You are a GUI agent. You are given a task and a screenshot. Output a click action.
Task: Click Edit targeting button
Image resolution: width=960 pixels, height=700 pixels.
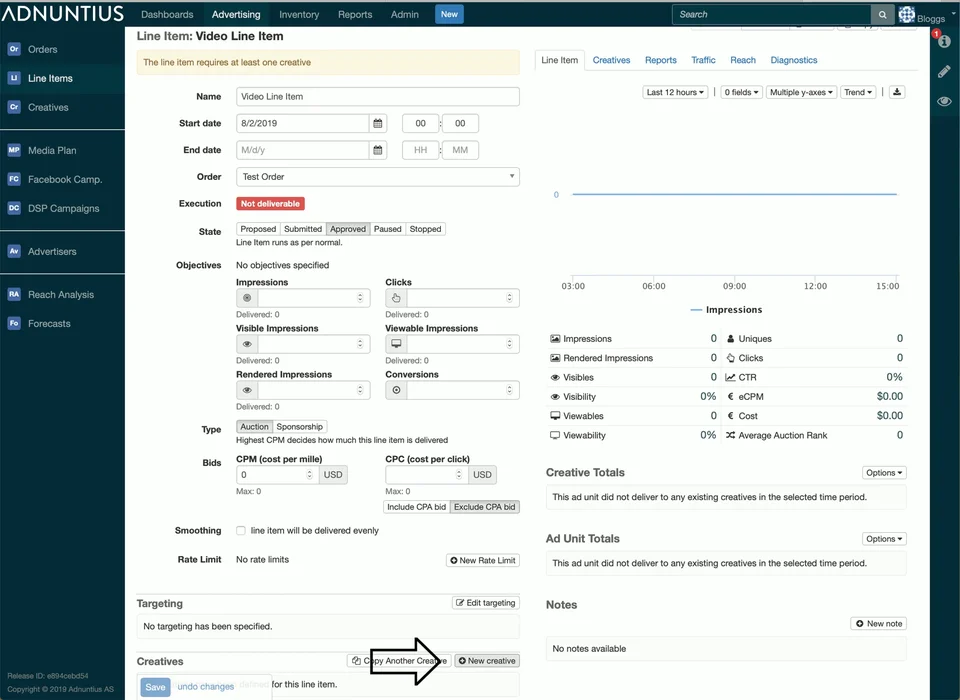(x=486, y=603)
